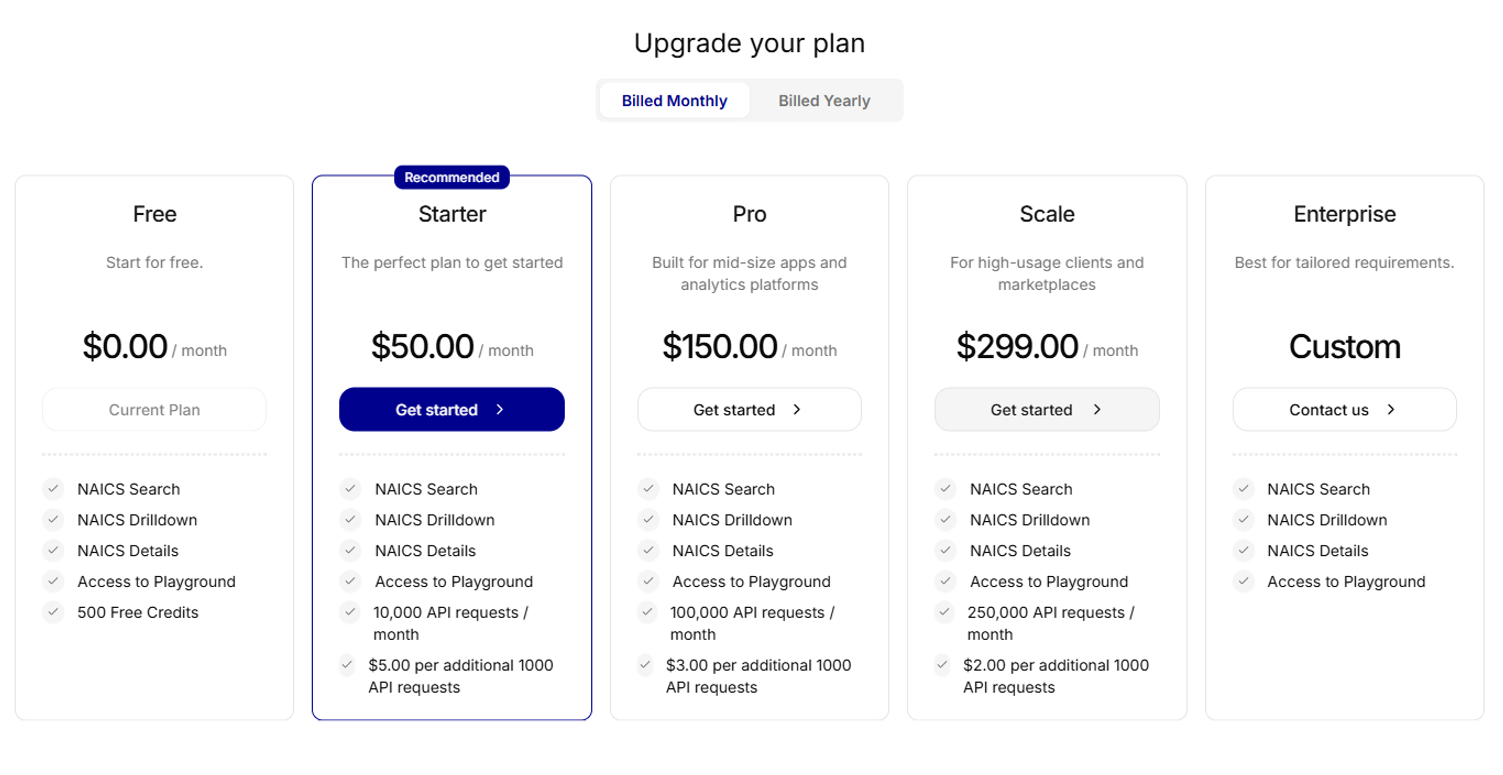
Task: Click the checkmark beside $5.00 per additional requests
Action: point(347,665)
